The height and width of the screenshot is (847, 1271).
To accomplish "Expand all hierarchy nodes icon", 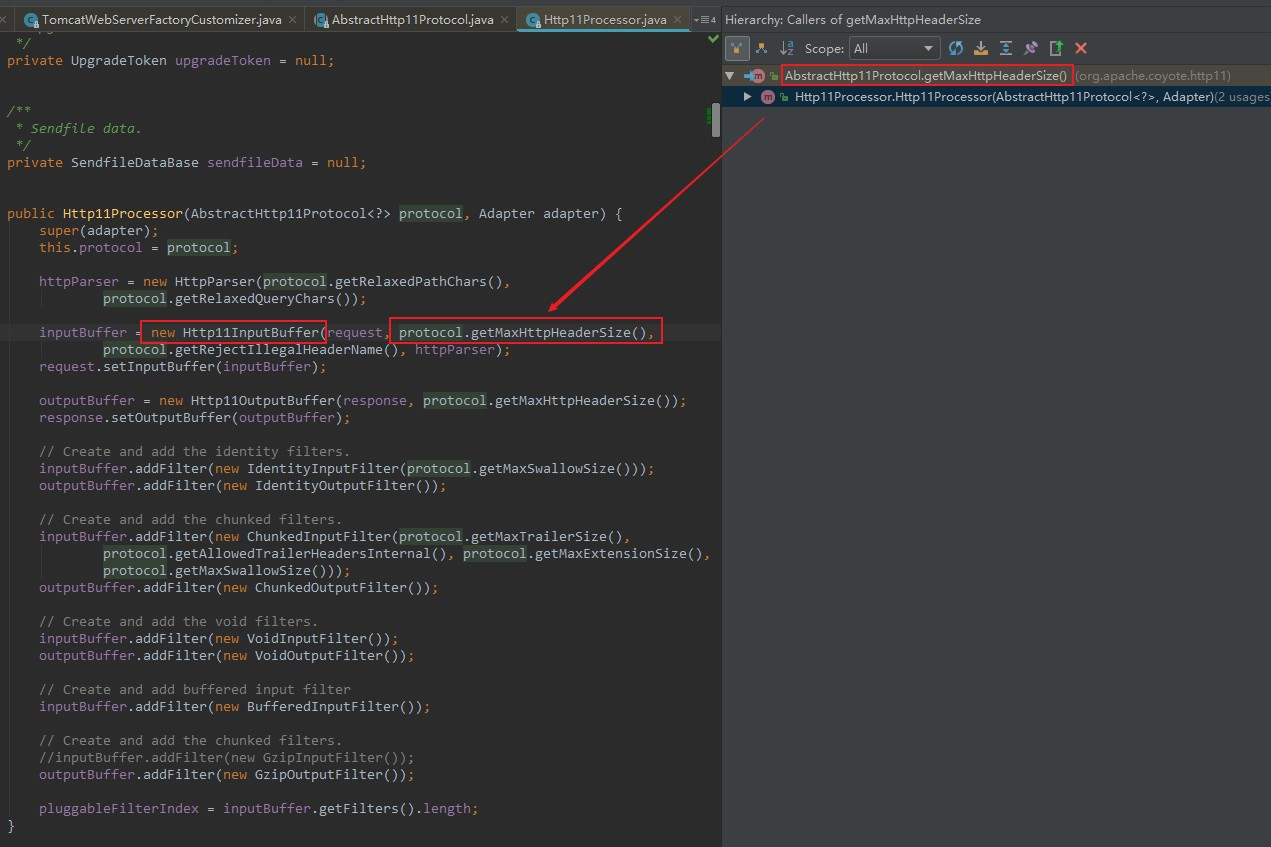I will coord(1006,48).
